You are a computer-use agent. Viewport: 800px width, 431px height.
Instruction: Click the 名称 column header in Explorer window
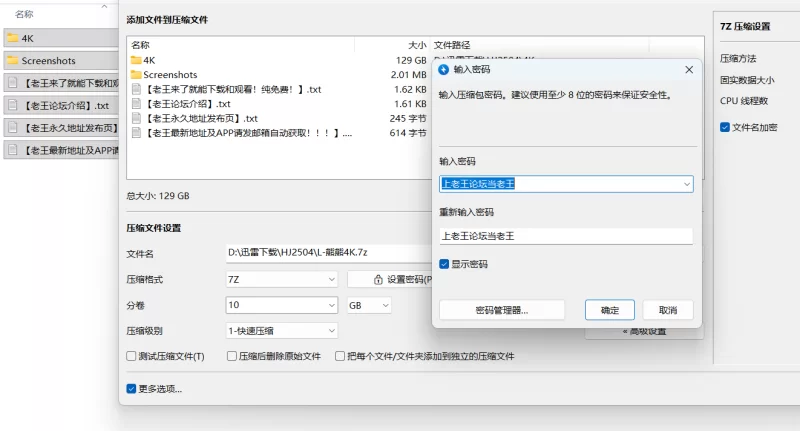point(24,14)
